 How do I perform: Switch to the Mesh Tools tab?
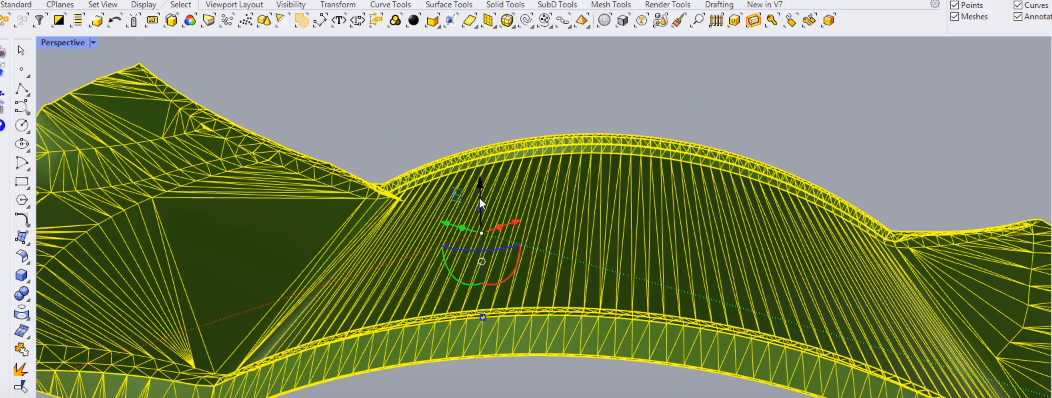pyautogui.click(x=611, y=5)
